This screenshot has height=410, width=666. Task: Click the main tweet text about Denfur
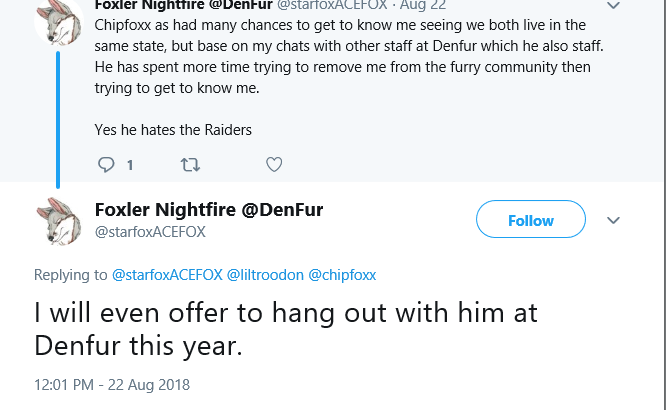pyautogui.click(x=286, y=329)
